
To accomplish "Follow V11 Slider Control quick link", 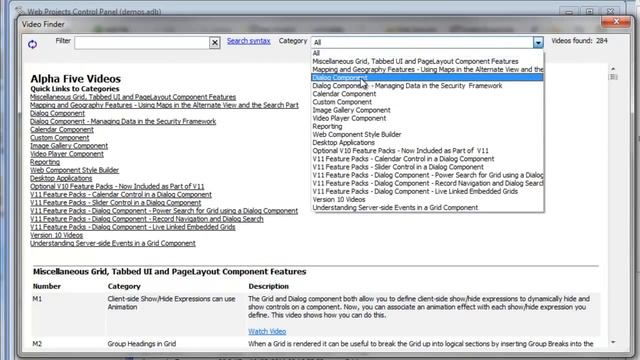I will (x=116, y=203).
